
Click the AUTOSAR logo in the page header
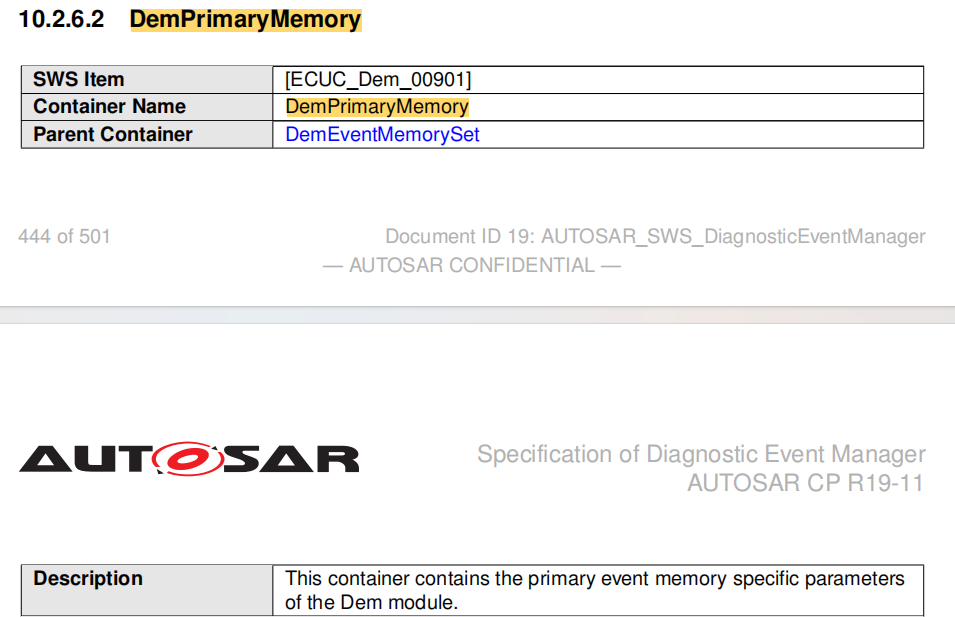189,459
